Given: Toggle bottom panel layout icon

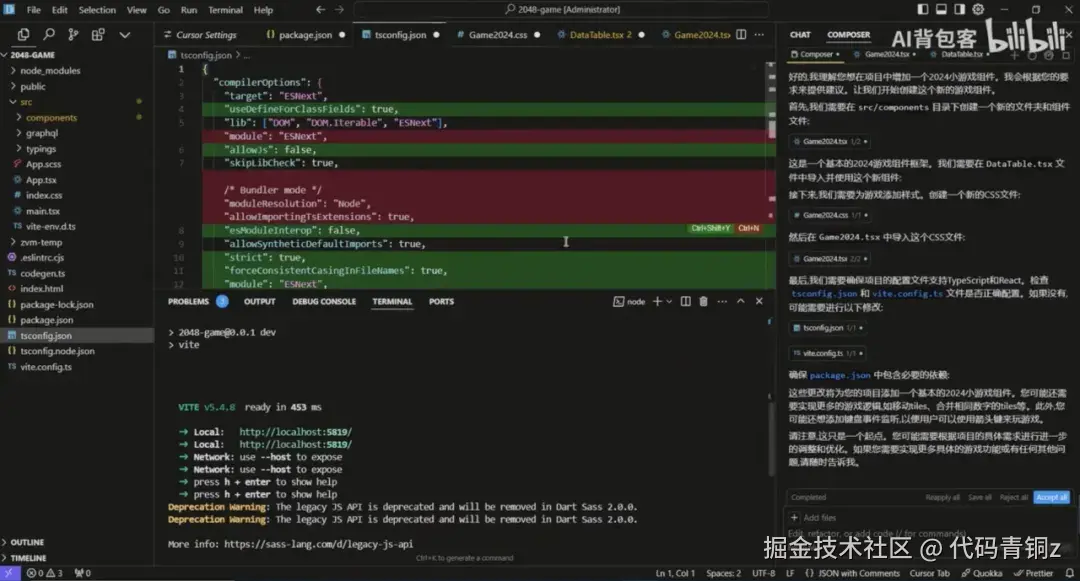Looking at the screenshot, I should (x=942, y=10).
